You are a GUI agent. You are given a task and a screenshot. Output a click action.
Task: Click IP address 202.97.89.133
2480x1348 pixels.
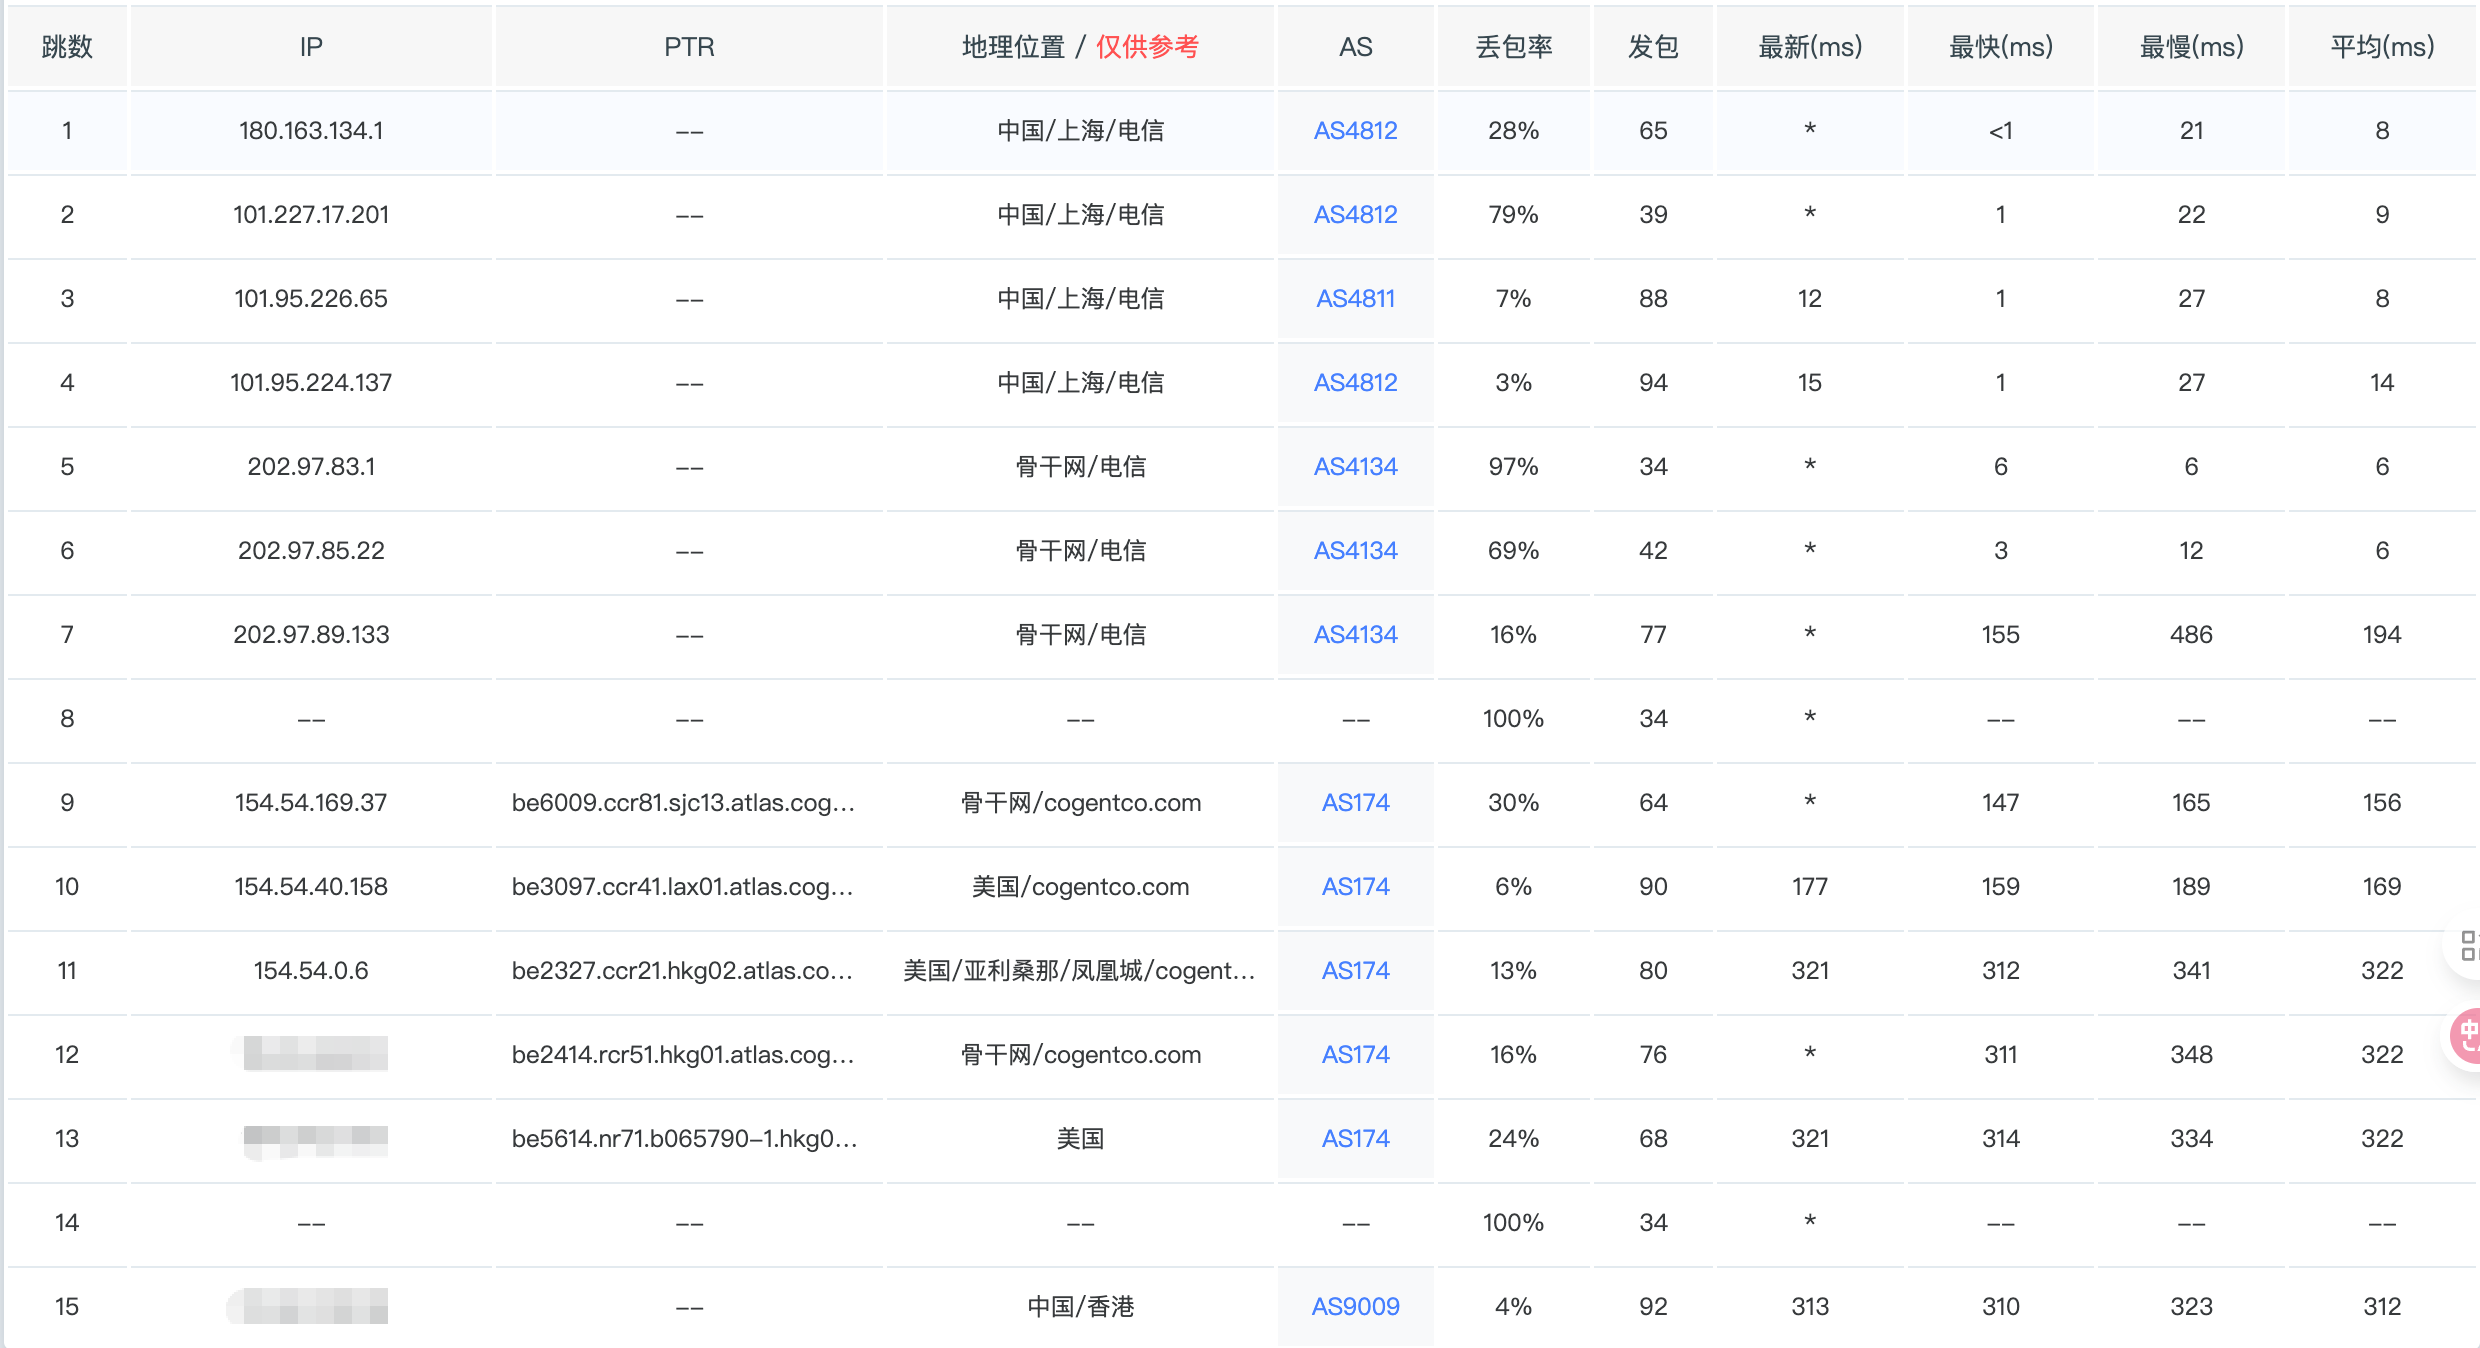coord(311,635)
